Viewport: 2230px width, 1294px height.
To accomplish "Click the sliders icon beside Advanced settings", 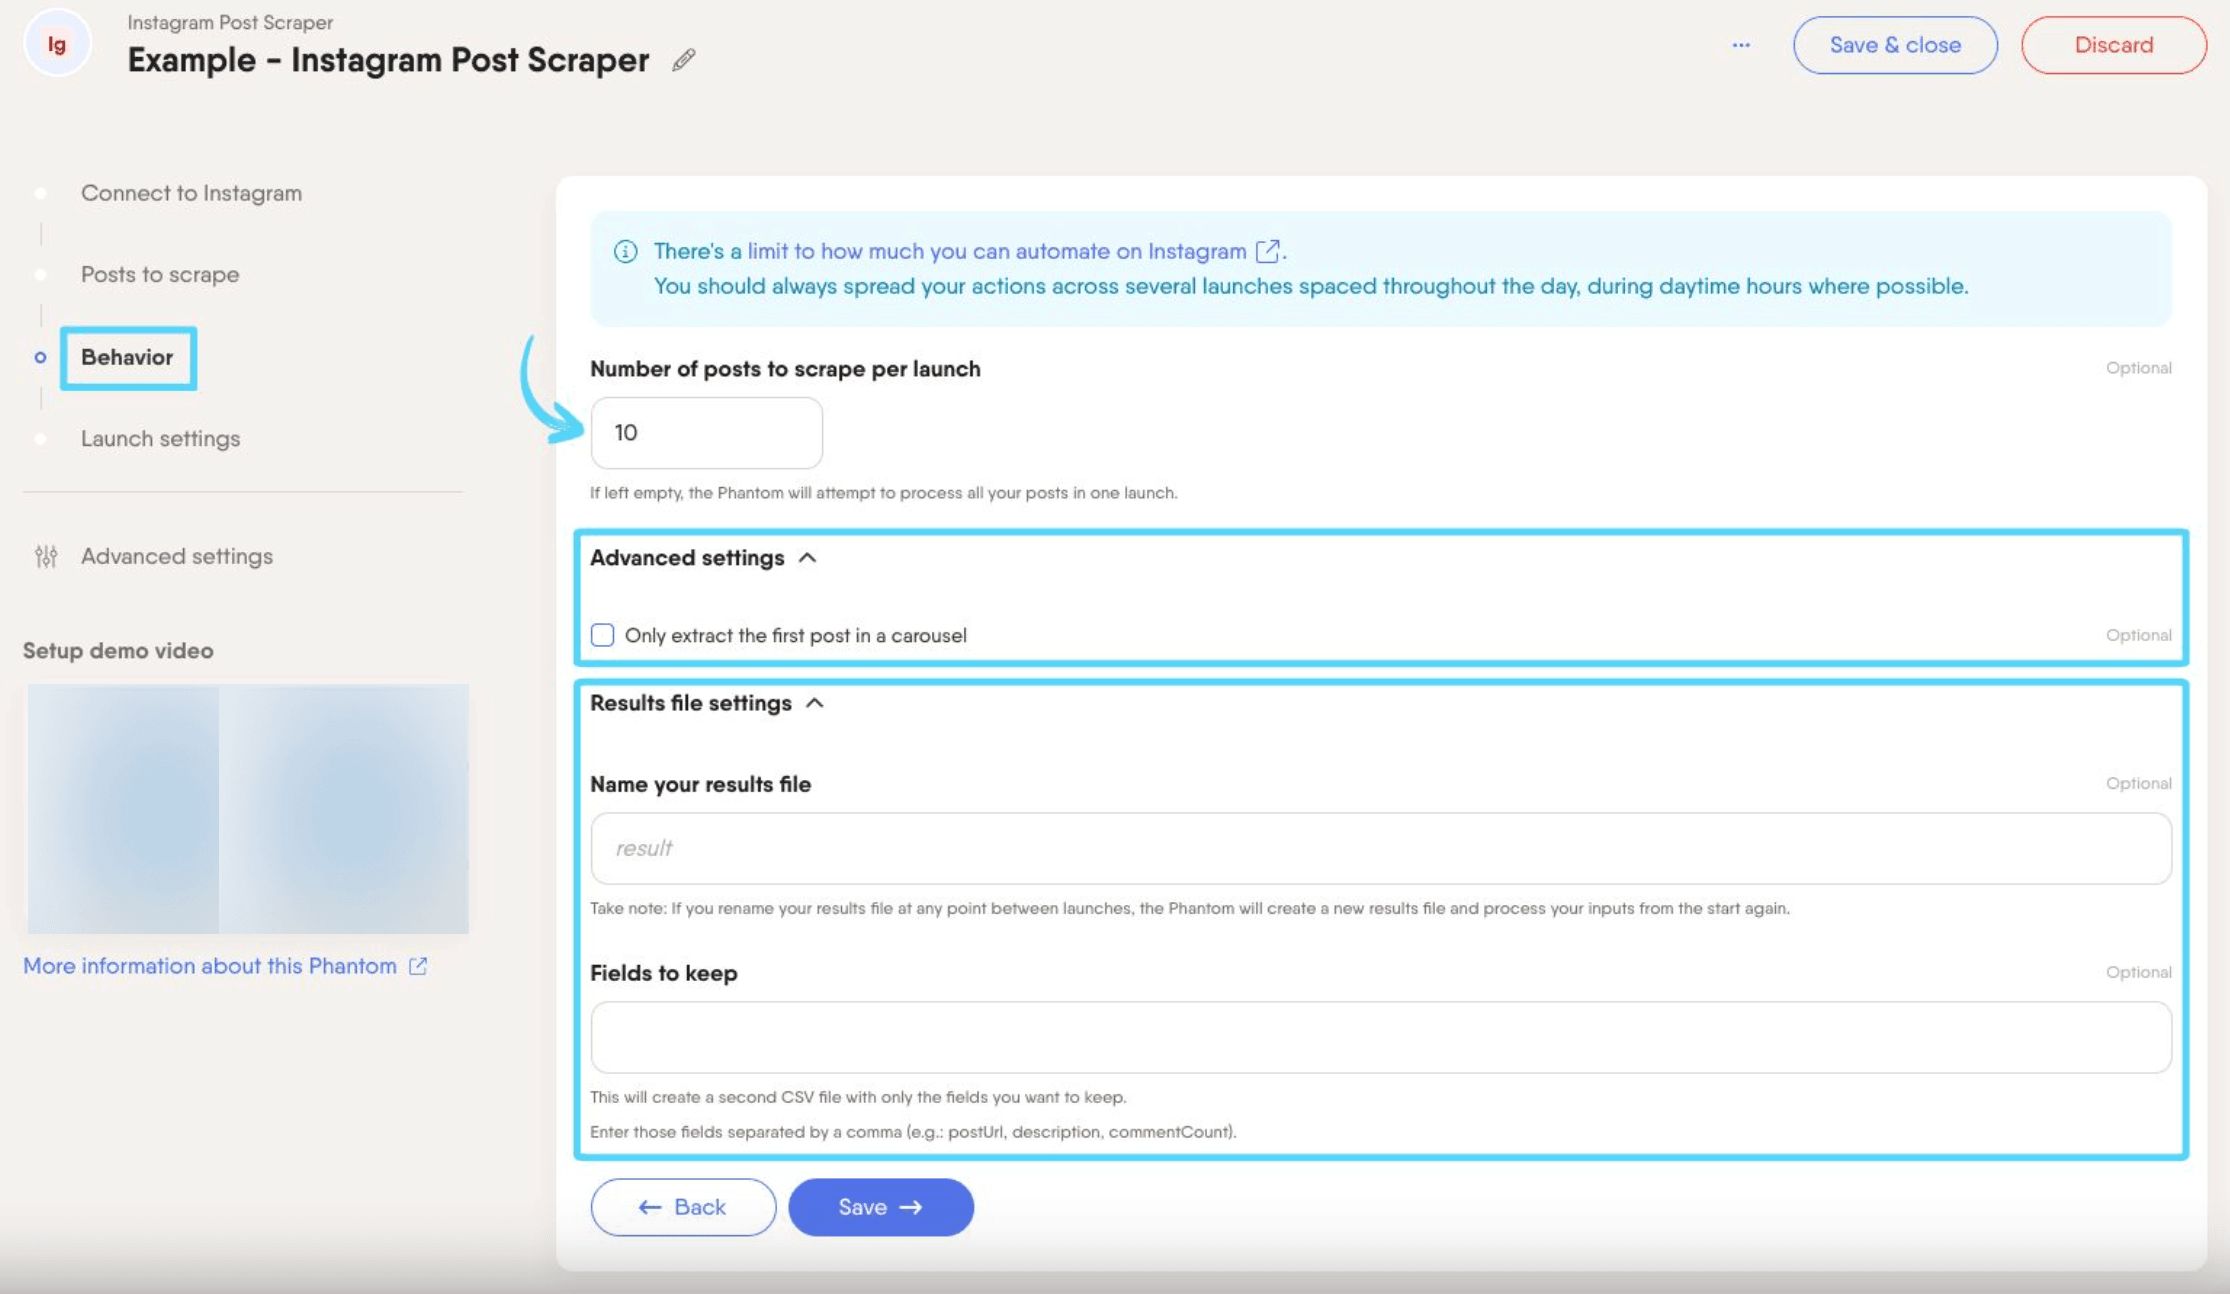I will [x=46, y=556].
